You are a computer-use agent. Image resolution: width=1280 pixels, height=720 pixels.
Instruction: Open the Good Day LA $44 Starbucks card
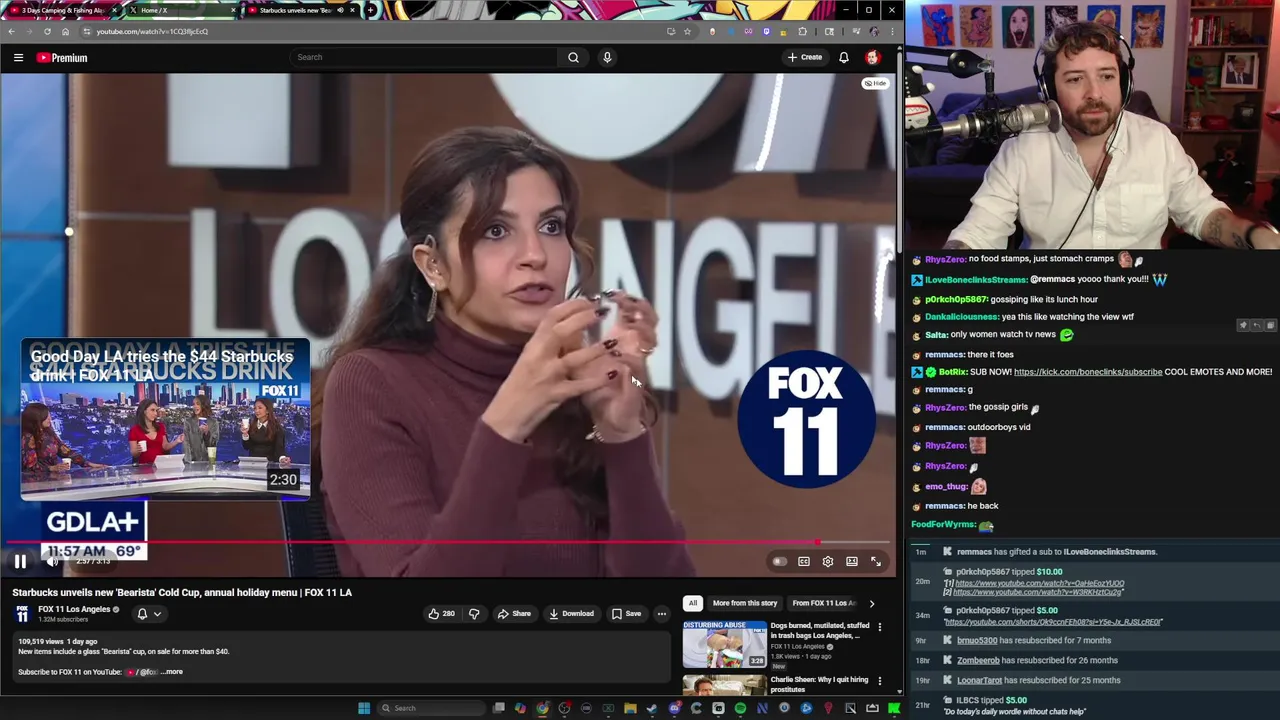coord(166,419)
